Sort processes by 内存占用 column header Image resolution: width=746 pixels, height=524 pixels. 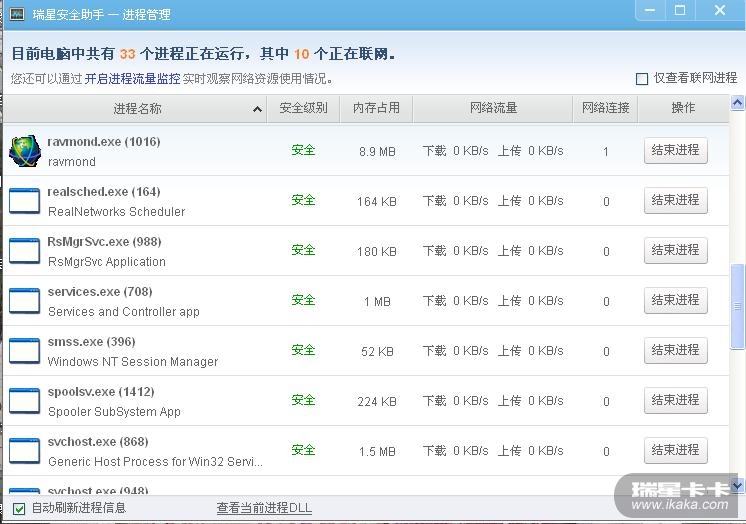[x=376, y=108]
